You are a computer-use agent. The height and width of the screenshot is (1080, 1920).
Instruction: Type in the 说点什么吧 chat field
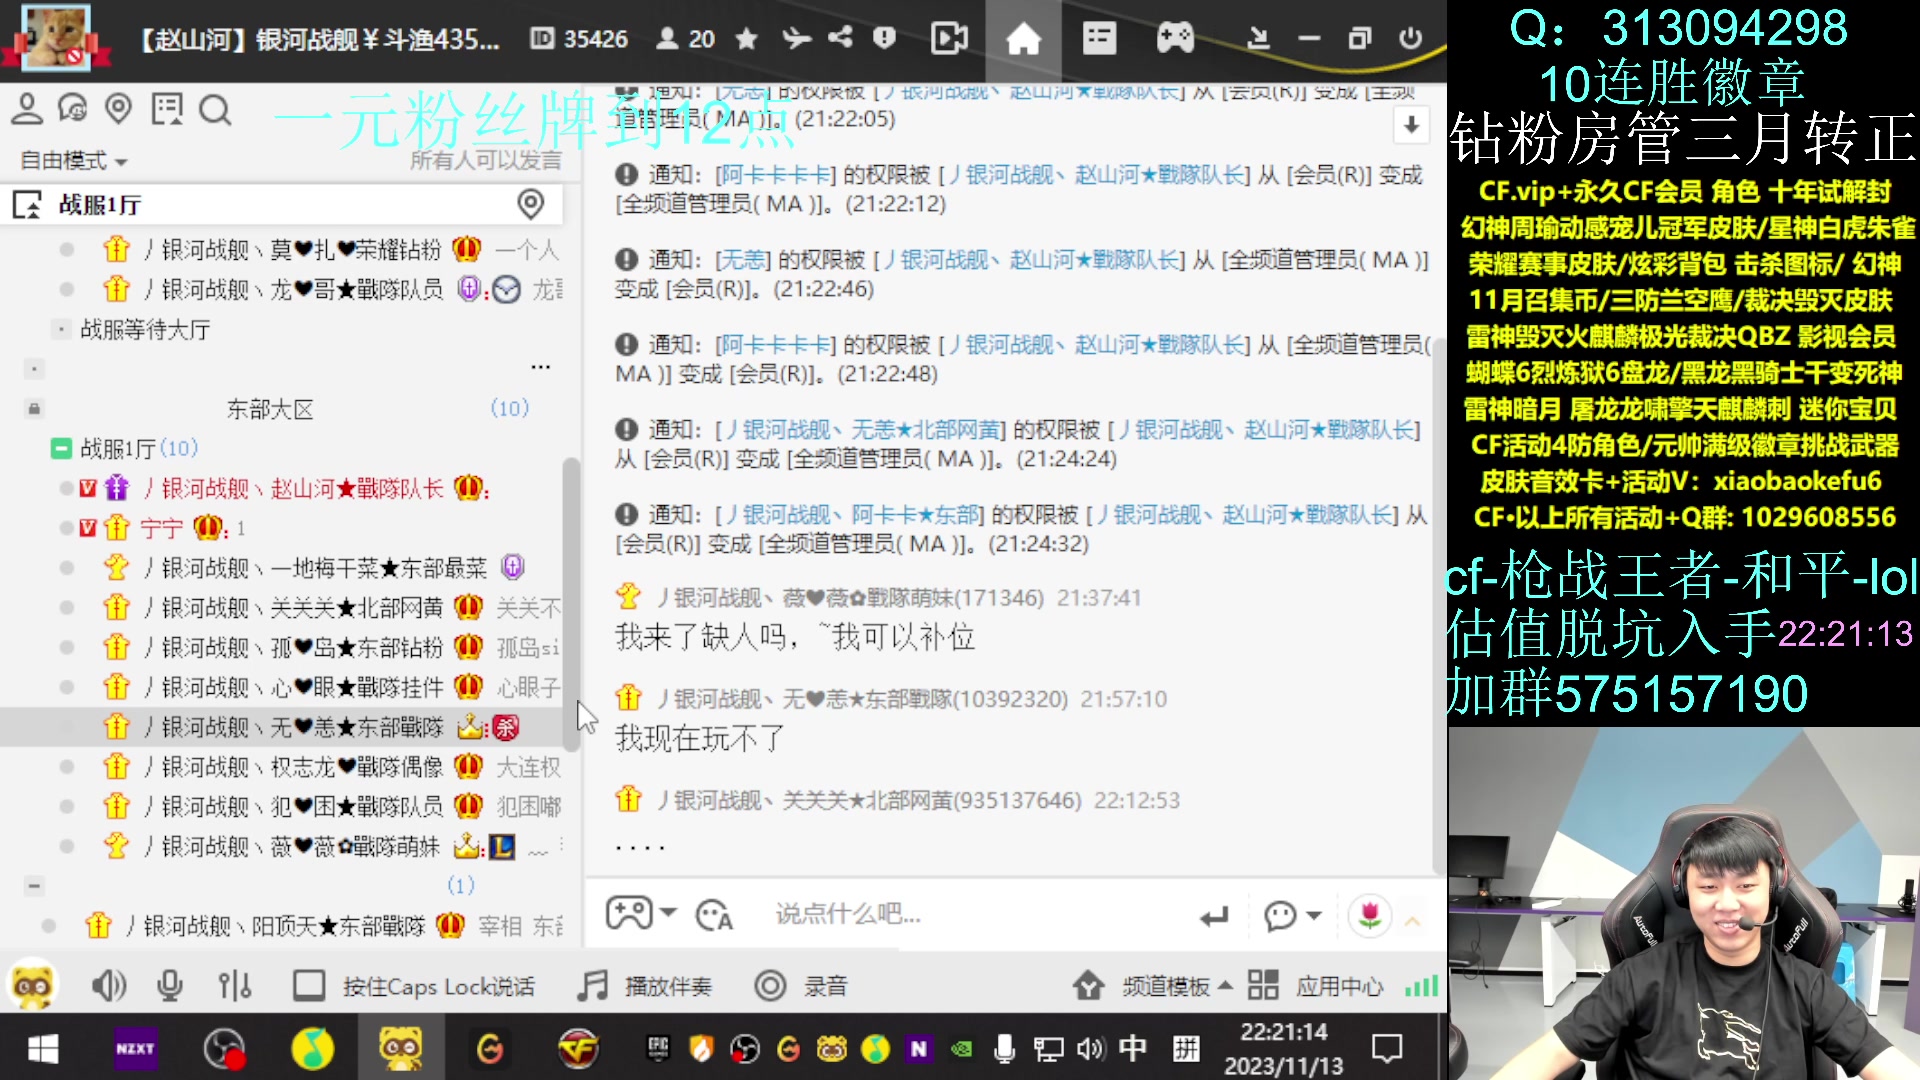(x=975, y=914)
